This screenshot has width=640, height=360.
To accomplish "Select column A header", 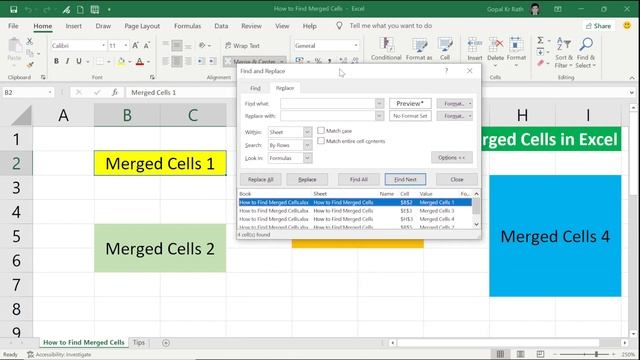I will 63,116.
